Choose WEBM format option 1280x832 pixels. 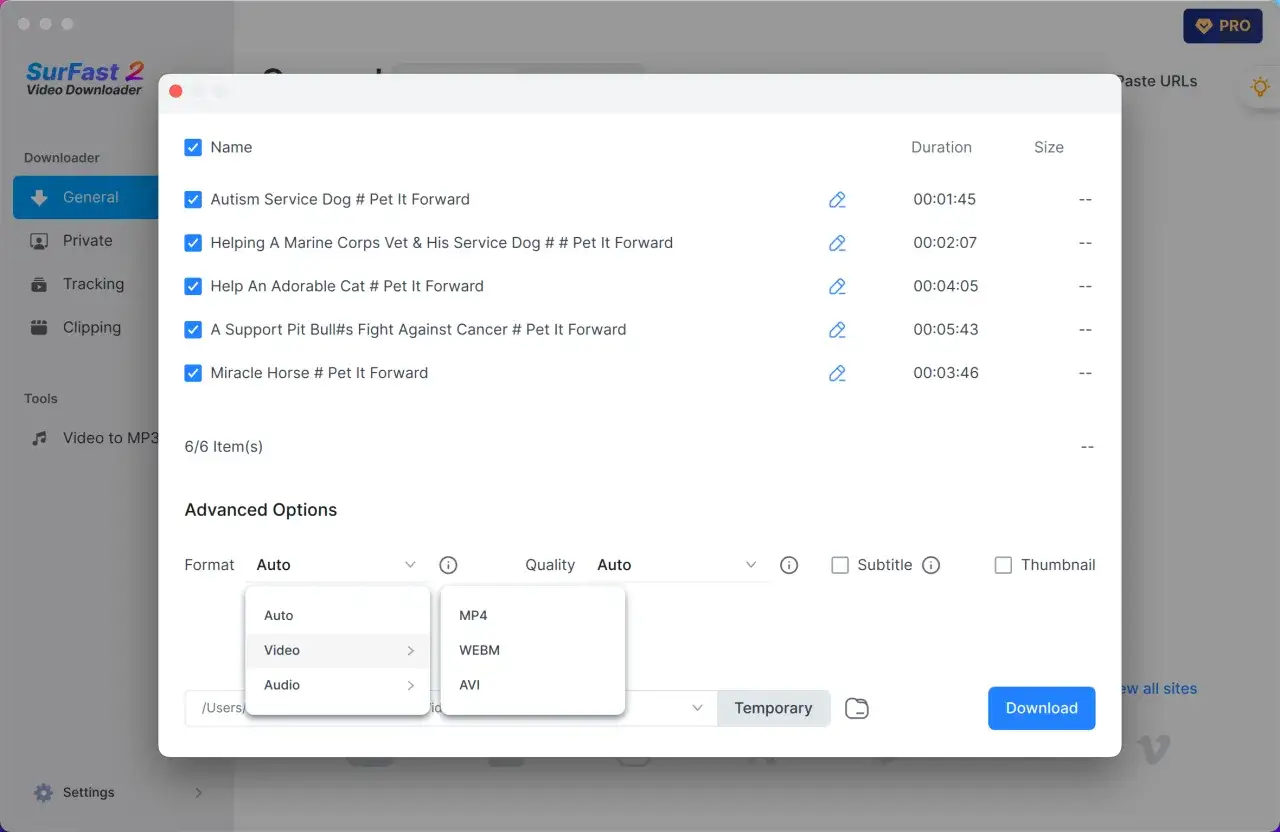[x=479, y=650]
